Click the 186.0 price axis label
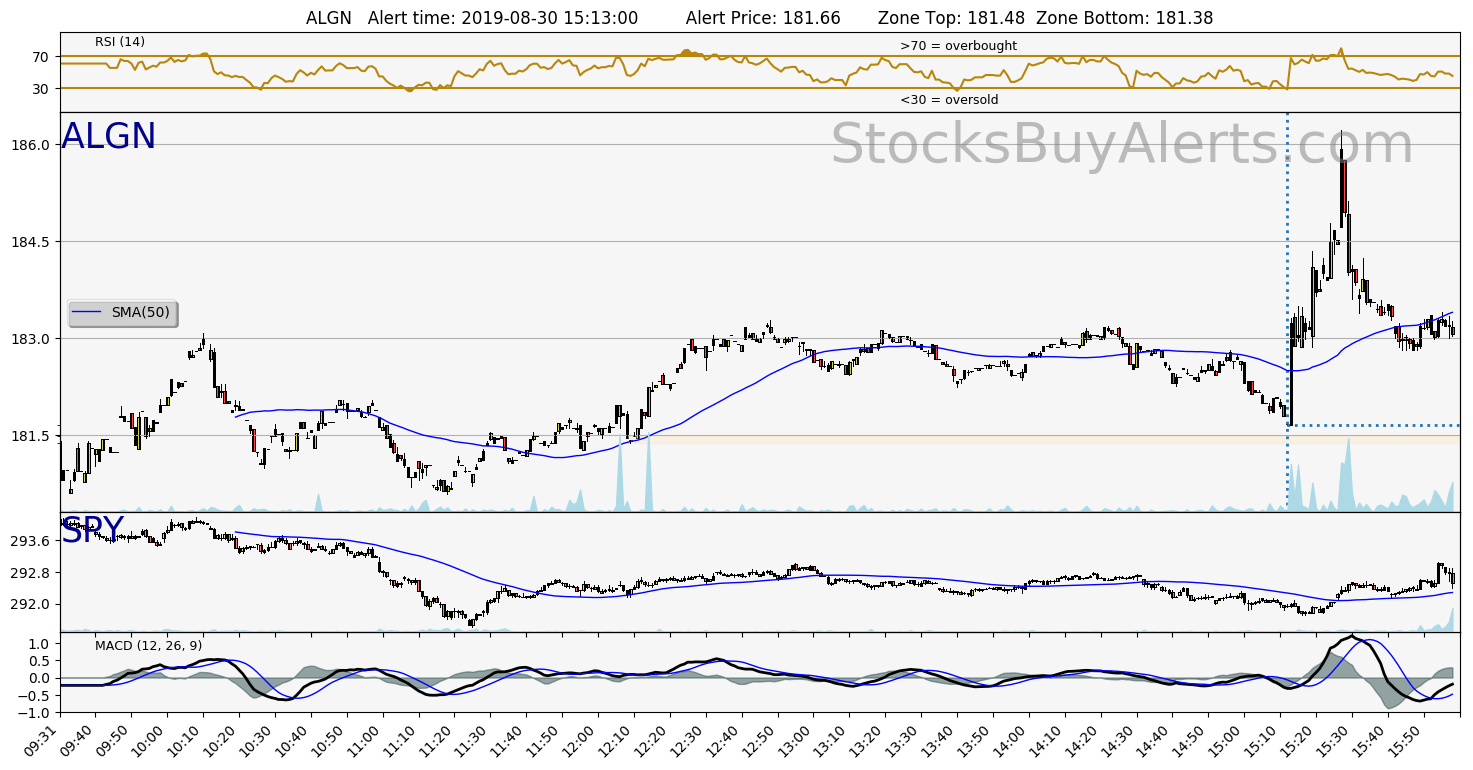 (31, 145)
